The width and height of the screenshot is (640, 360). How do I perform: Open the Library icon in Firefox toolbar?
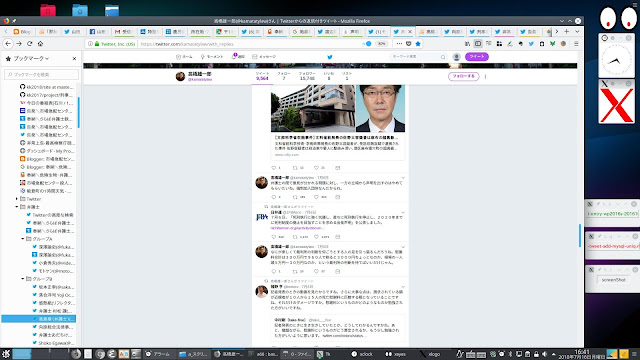(x=467, y=44)
